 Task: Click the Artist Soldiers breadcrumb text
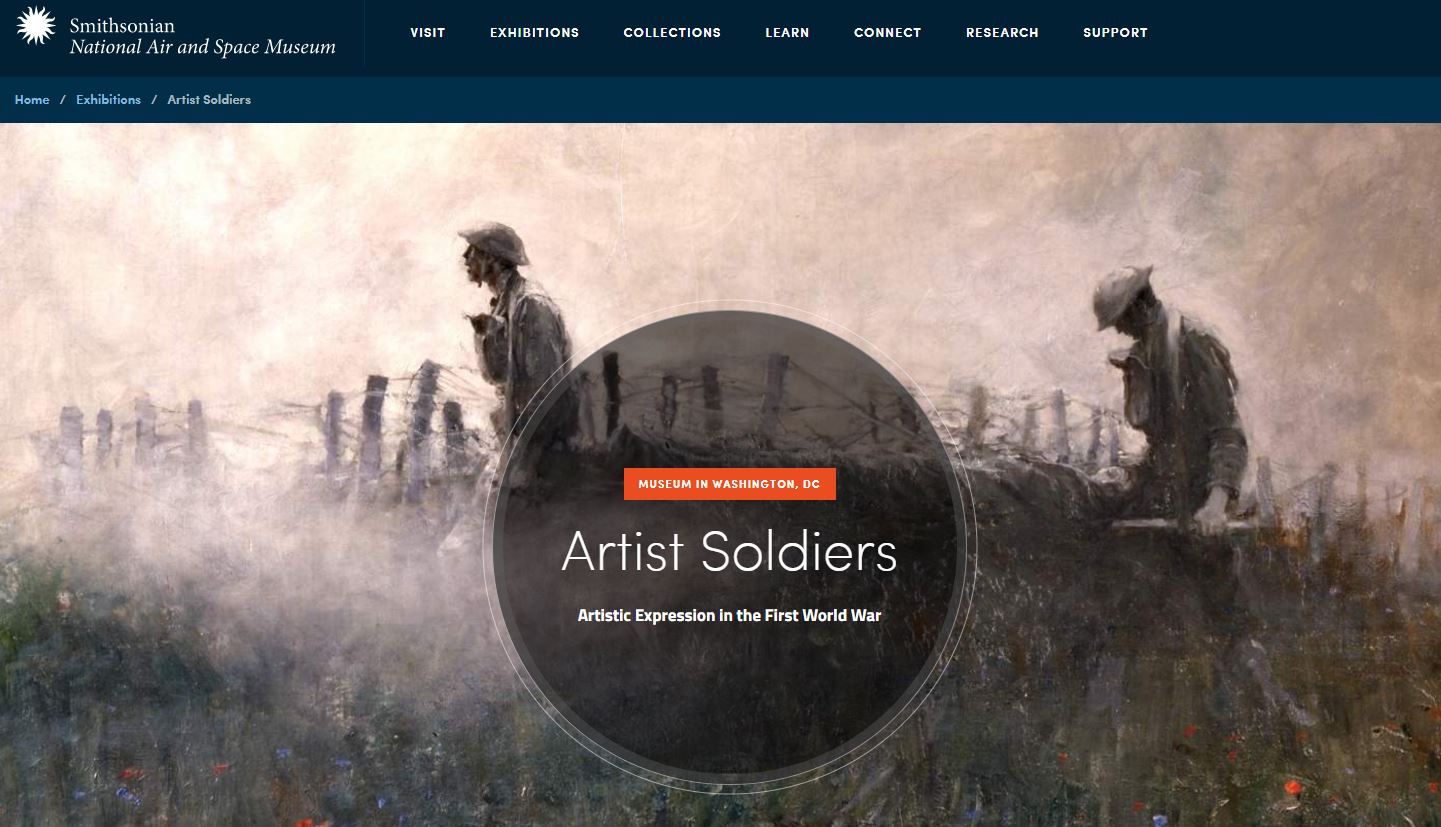[209, 100]
